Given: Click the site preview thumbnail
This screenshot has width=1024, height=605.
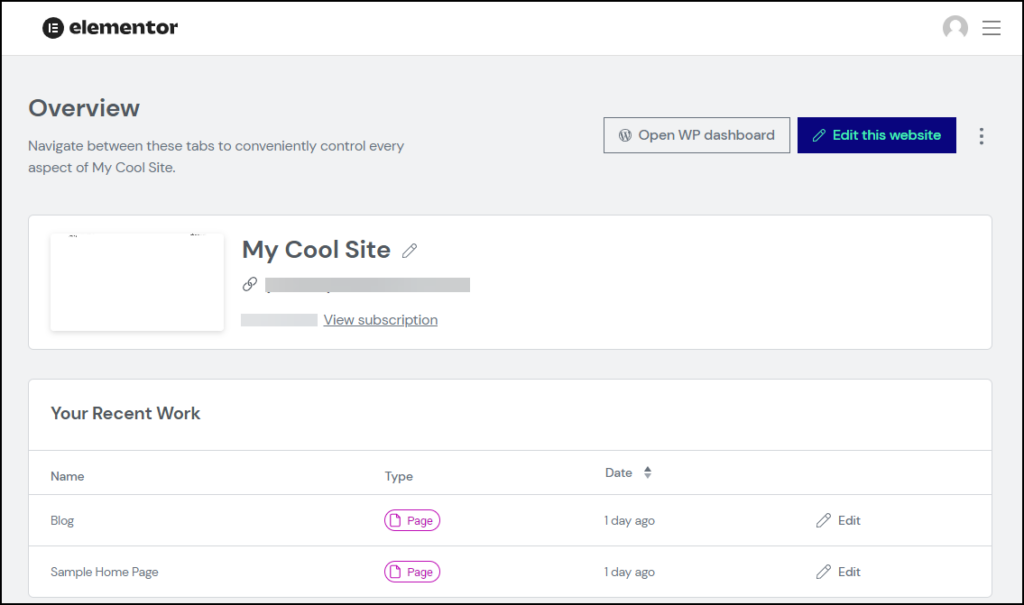Looking at the screenshot, I should (x=136, y=282).
